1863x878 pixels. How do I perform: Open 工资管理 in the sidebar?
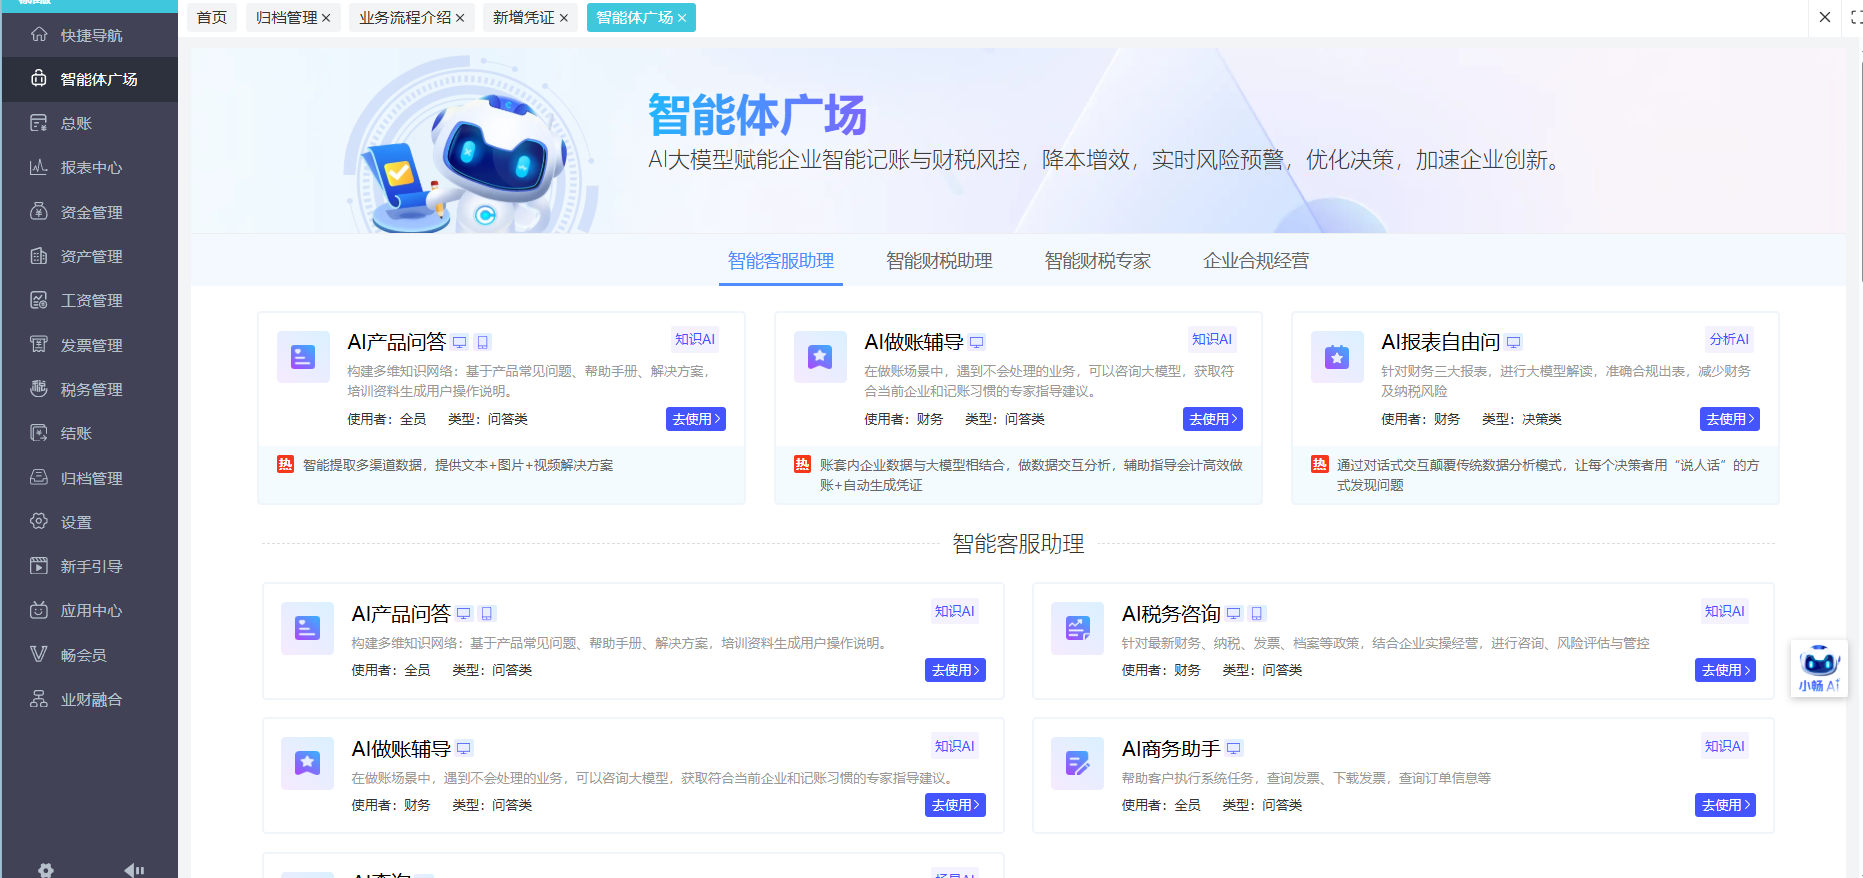click(90, 300)
